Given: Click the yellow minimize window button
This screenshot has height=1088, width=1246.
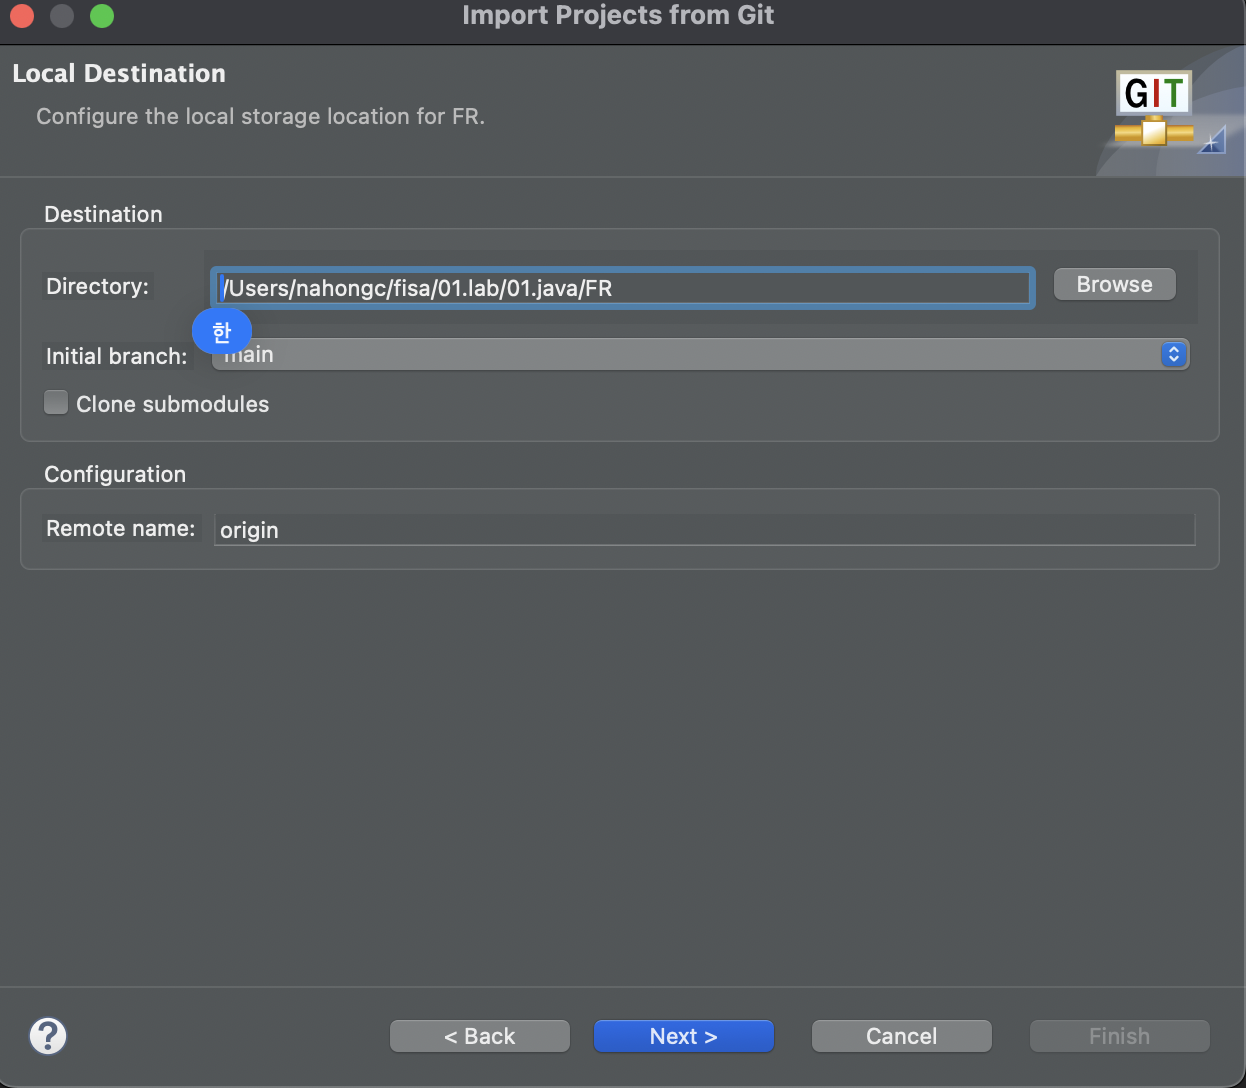Looking at the screenshot, I should point(62,16).
